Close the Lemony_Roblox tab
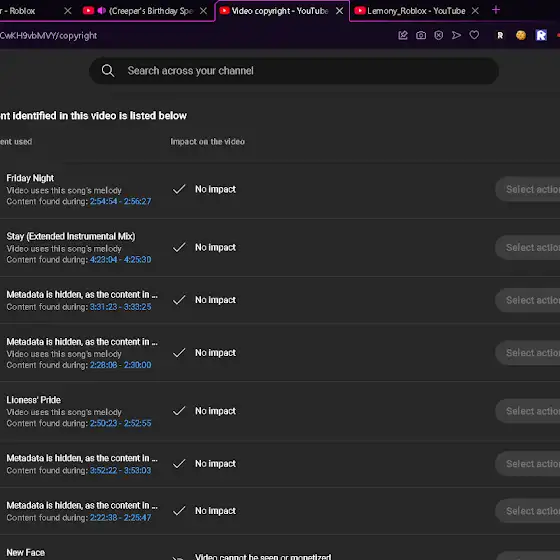The width and height of the screenshot is (560, 560). [475, 11]
